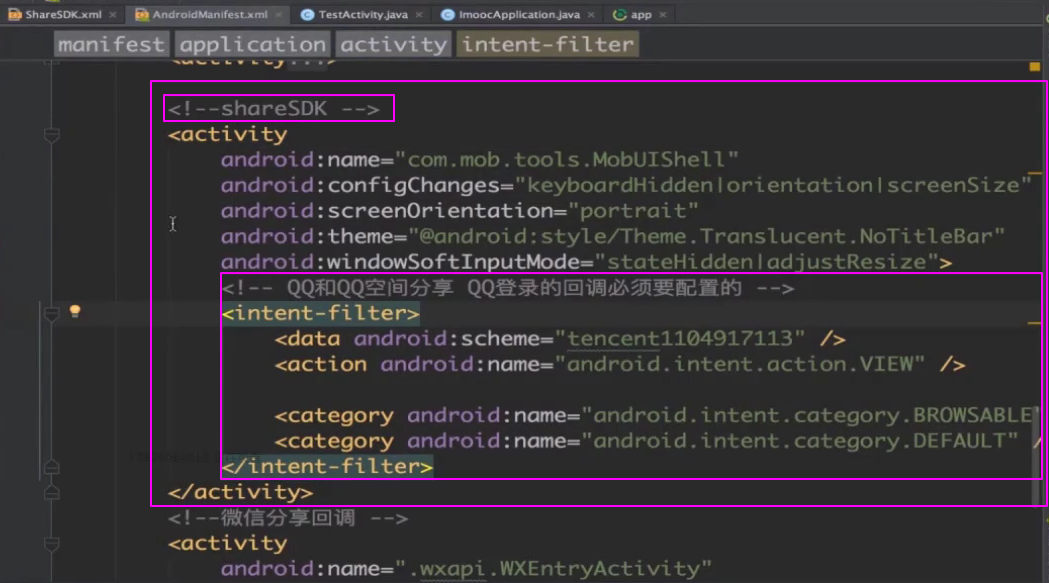This screenshot has height=583, width=1049.
Task: Click the 微信分享回调 comment
Action: coord(288,517)
